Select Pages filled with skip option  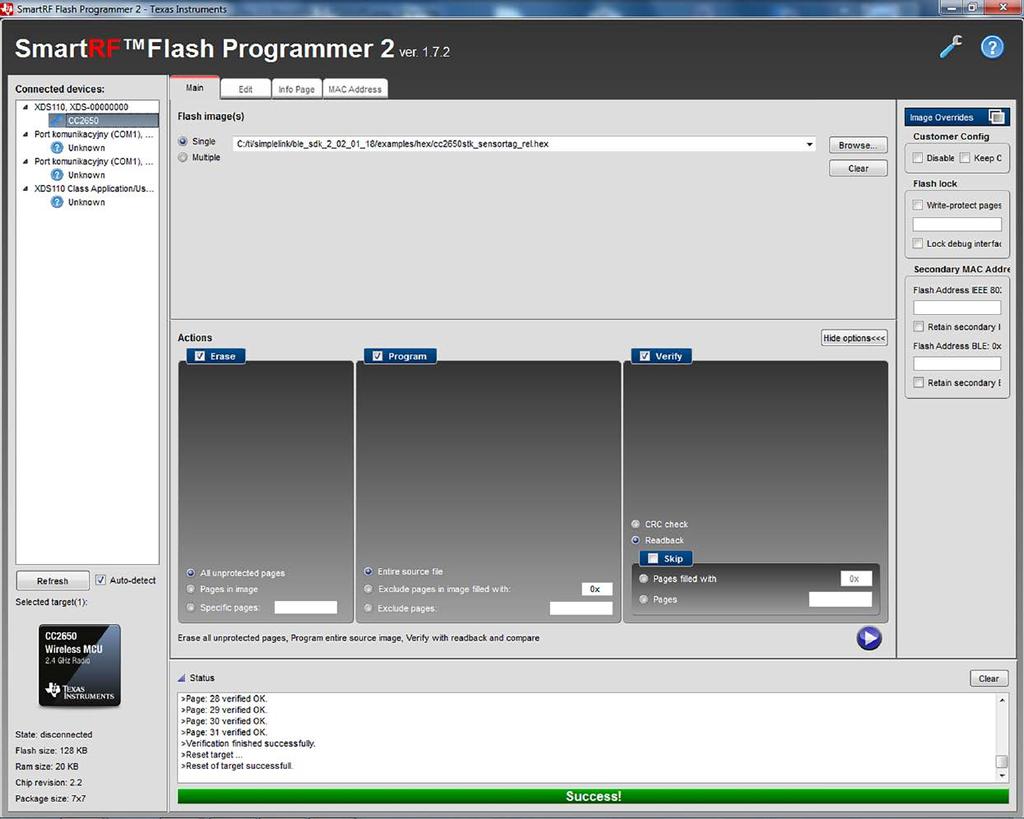[x=643, y=579]
